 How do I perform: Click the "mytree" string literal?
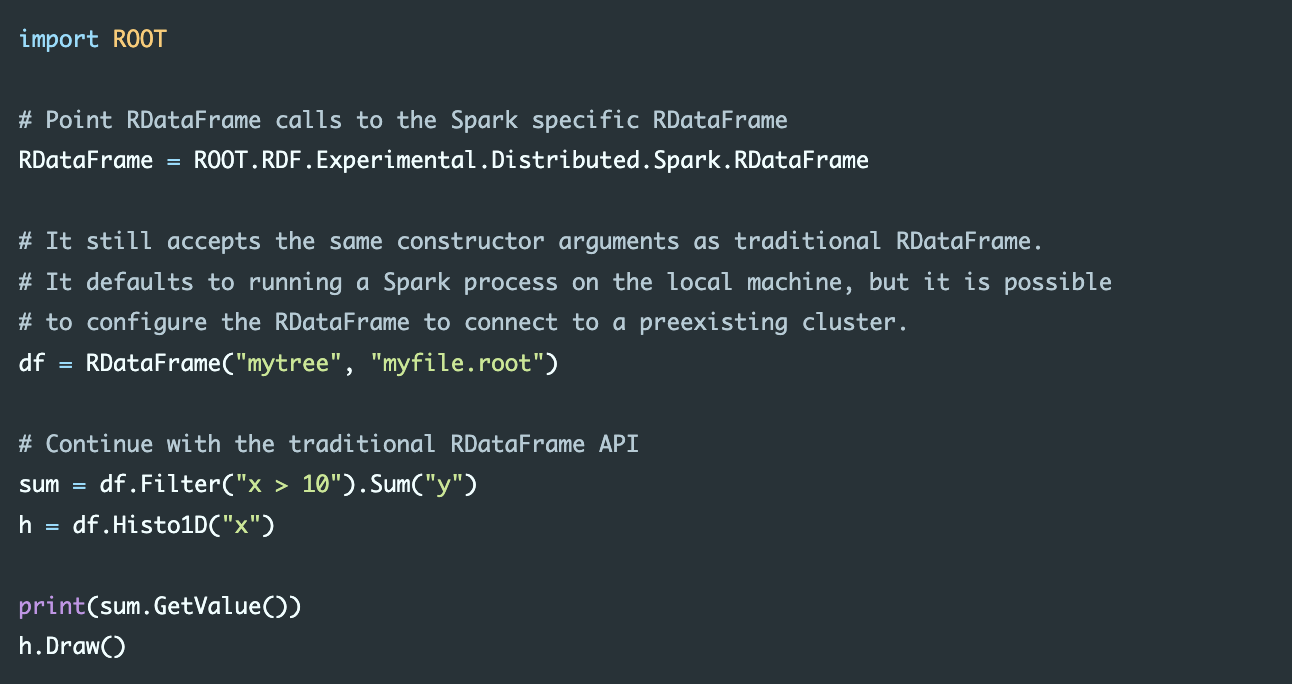[x=288, y=363]
